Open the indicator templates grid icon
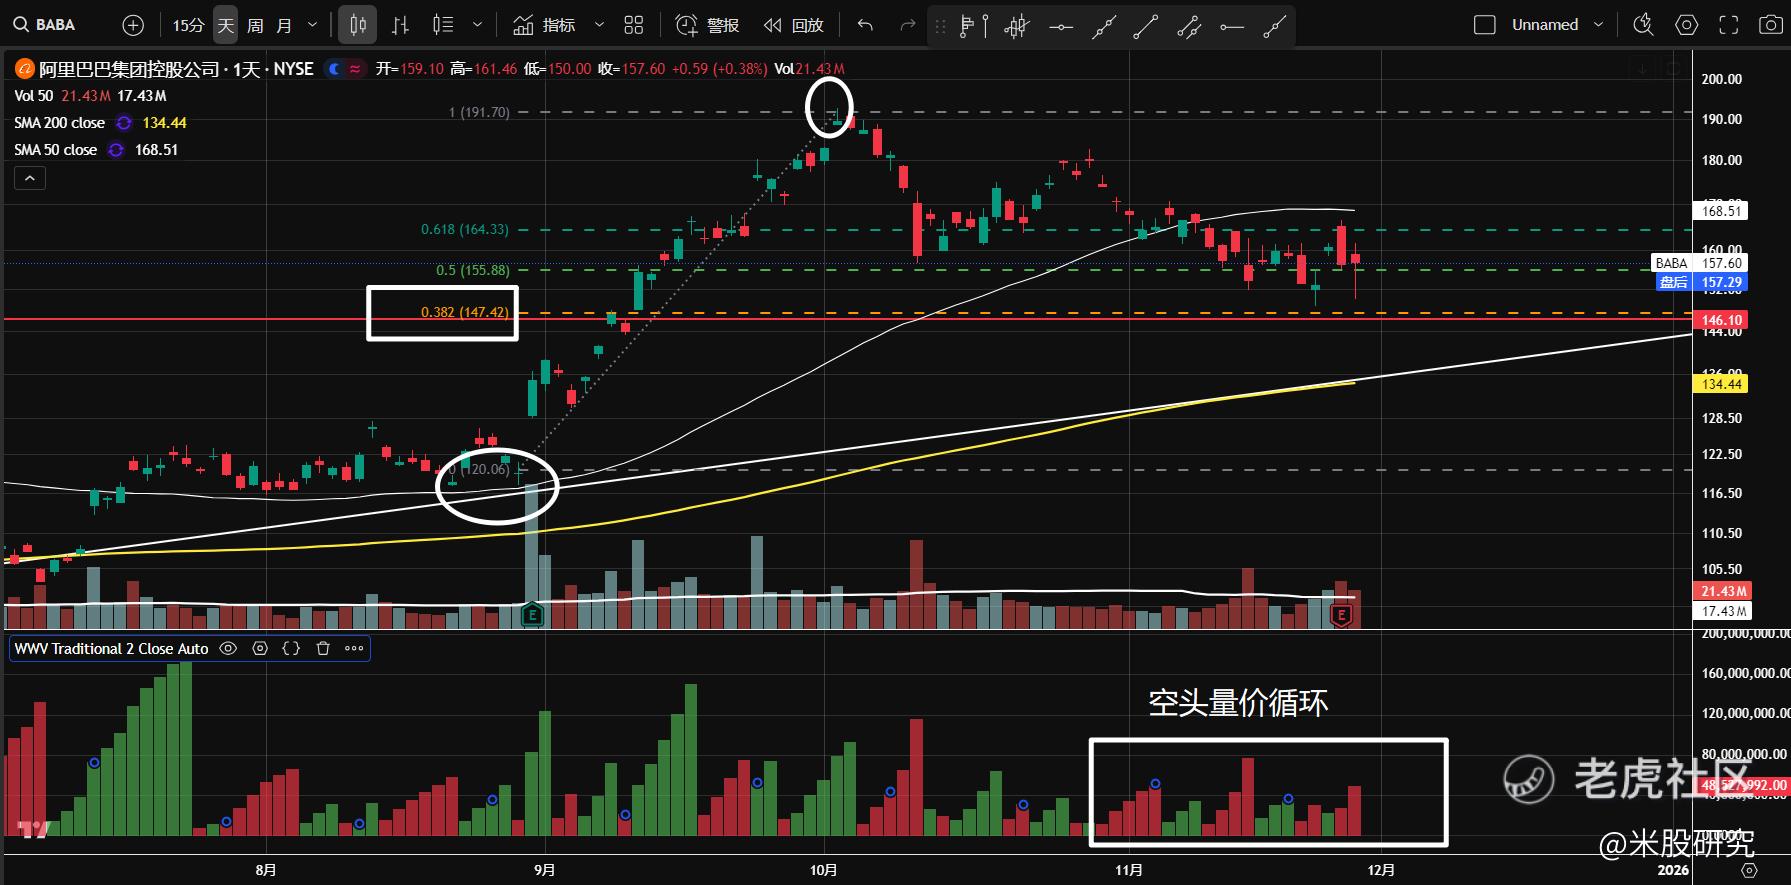Viewport: 1791px width, 885px height. coord(634,25)
